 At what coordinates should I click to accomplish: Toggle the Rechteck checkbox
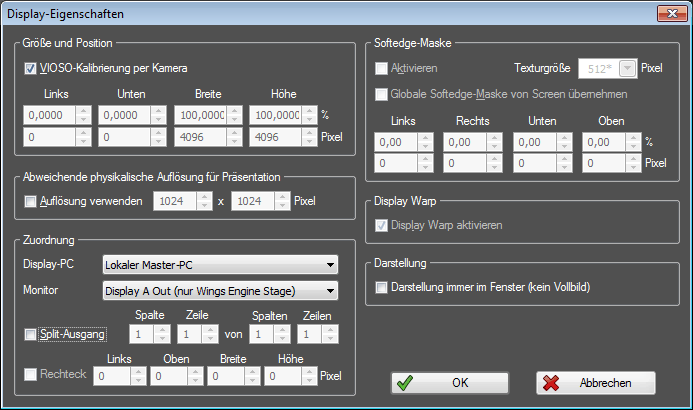[x=30, y=375]
